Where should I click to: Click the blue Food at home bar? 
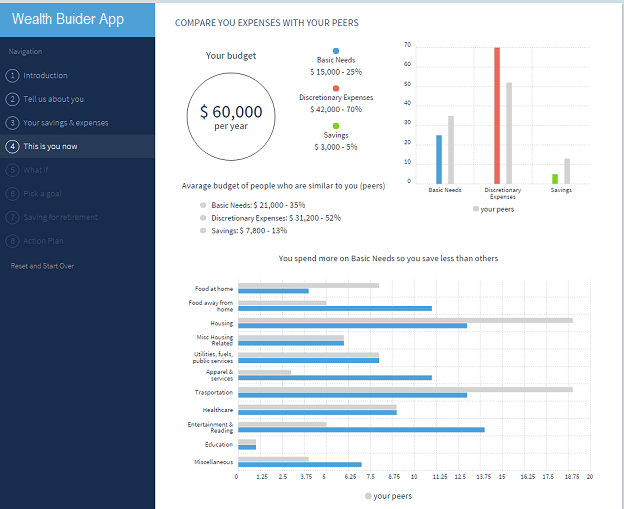[273, 291]
